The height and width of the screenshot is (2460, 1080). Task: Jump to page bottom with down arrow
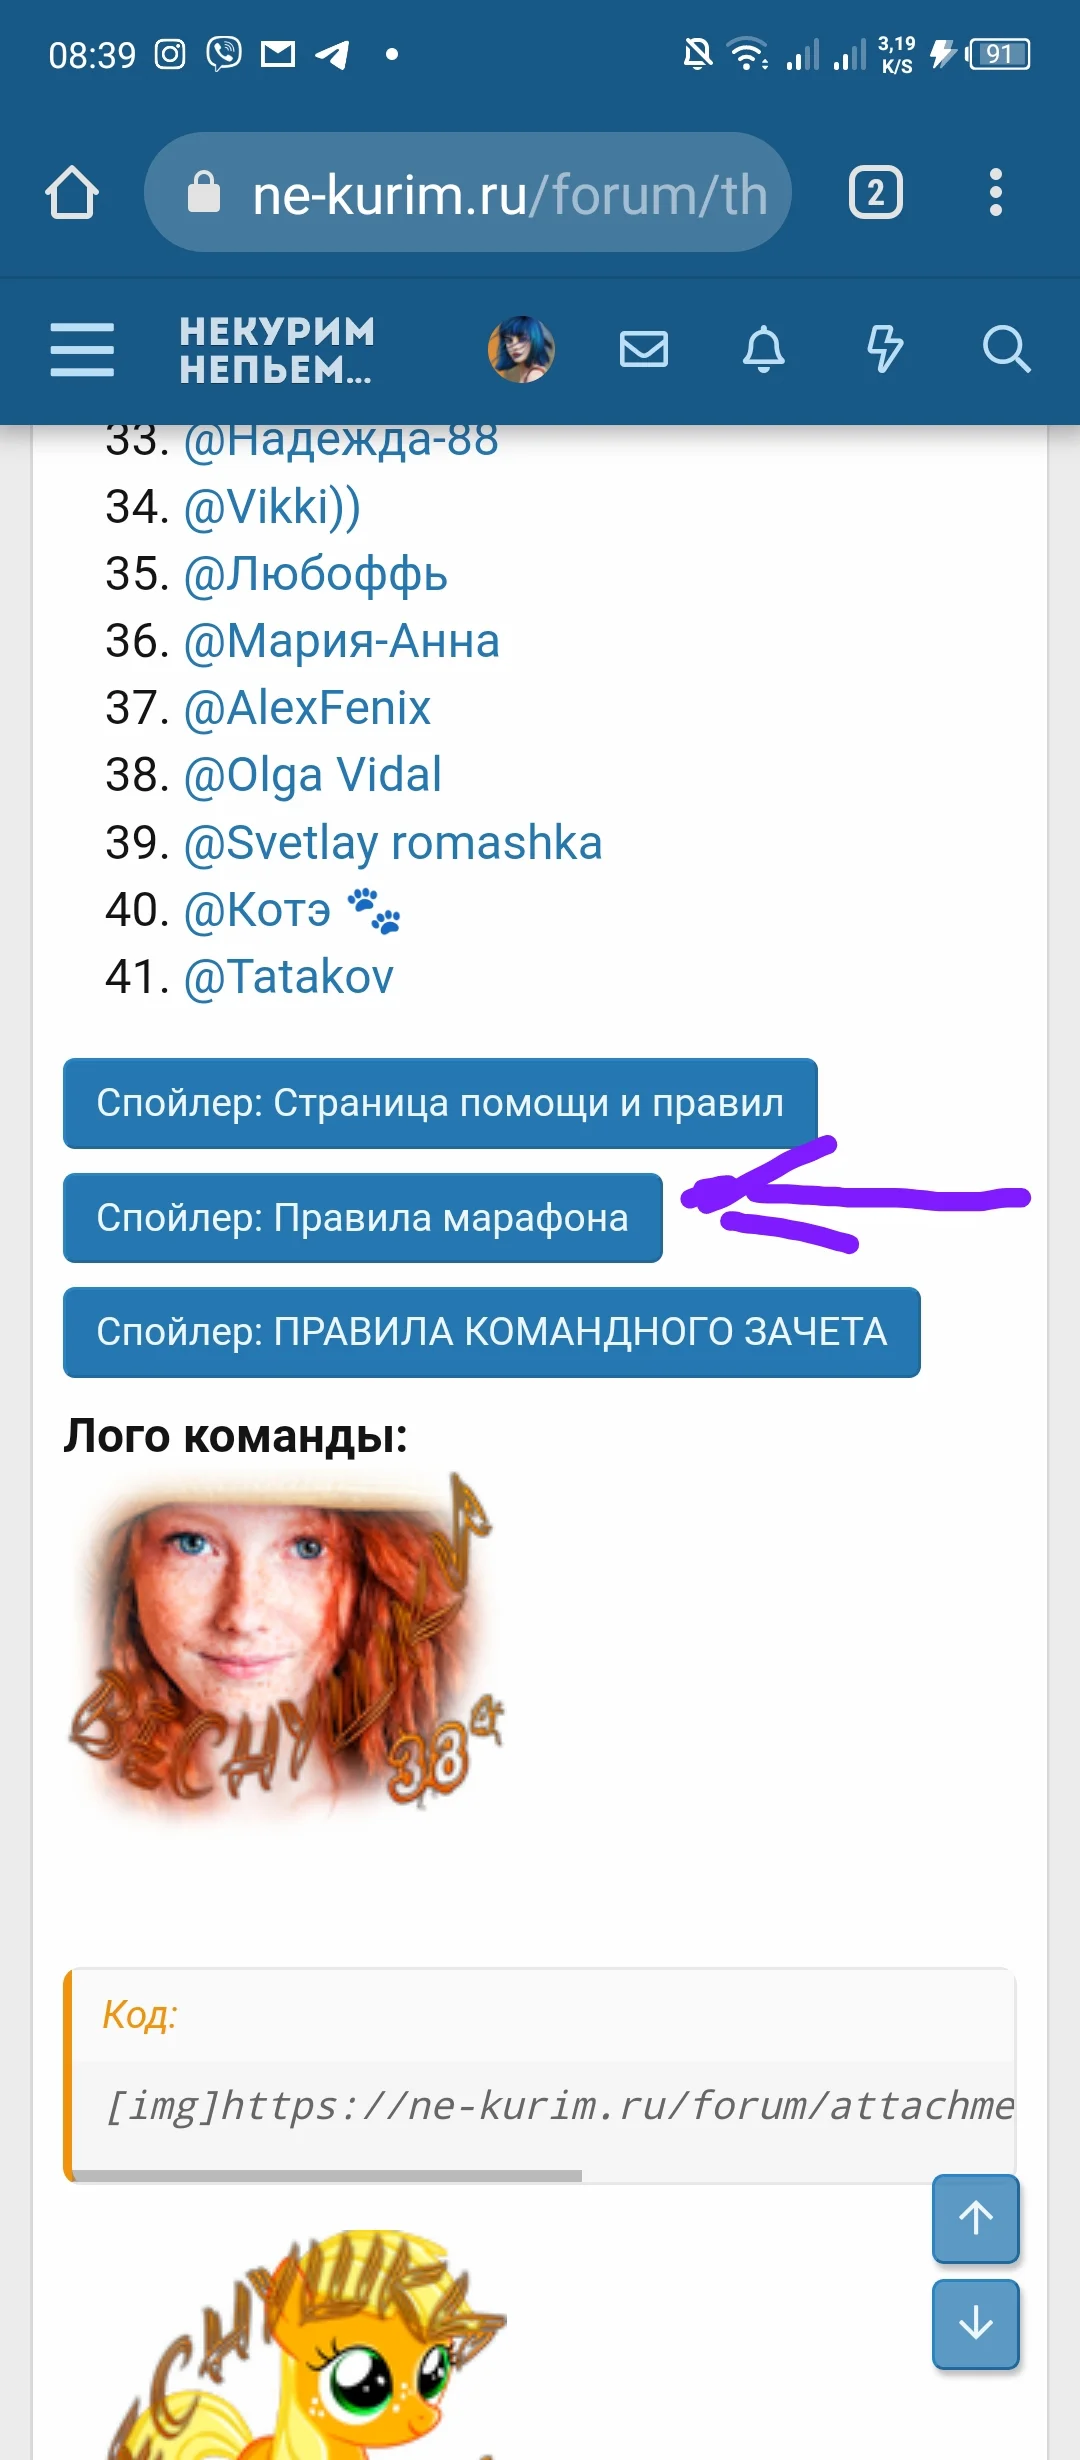point(976,2324)
